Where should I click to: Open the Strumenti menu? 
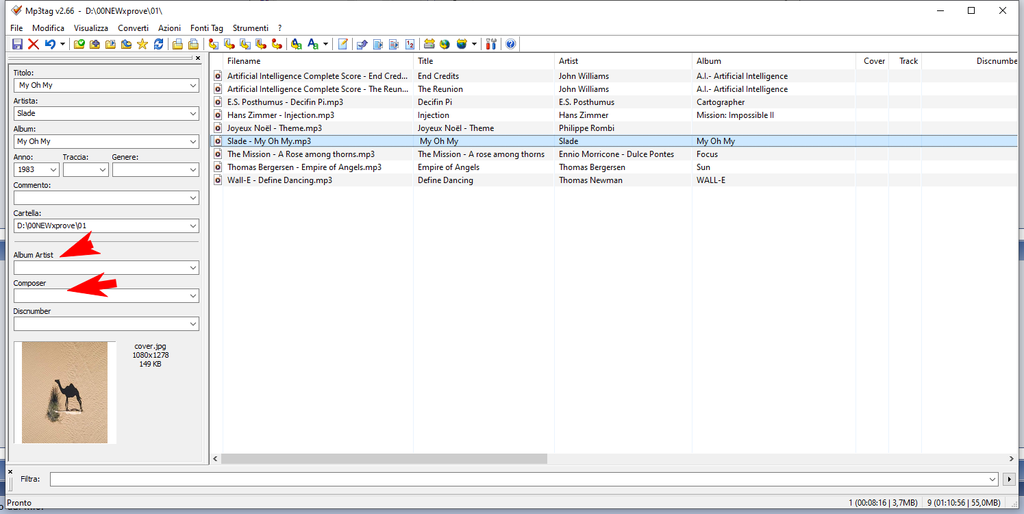(x=250, y=28)
